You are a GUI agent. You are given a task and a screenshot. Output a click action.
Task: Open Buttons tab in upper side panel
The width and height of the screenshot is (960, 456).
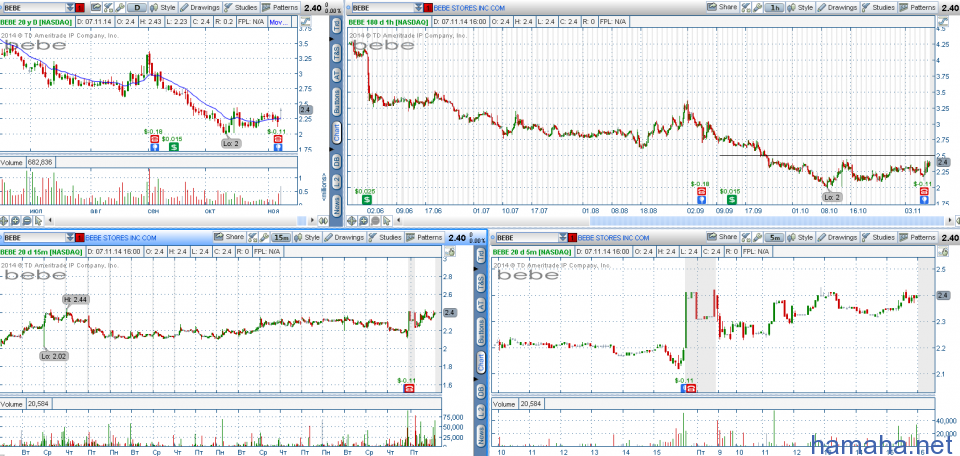pos(336,103)
